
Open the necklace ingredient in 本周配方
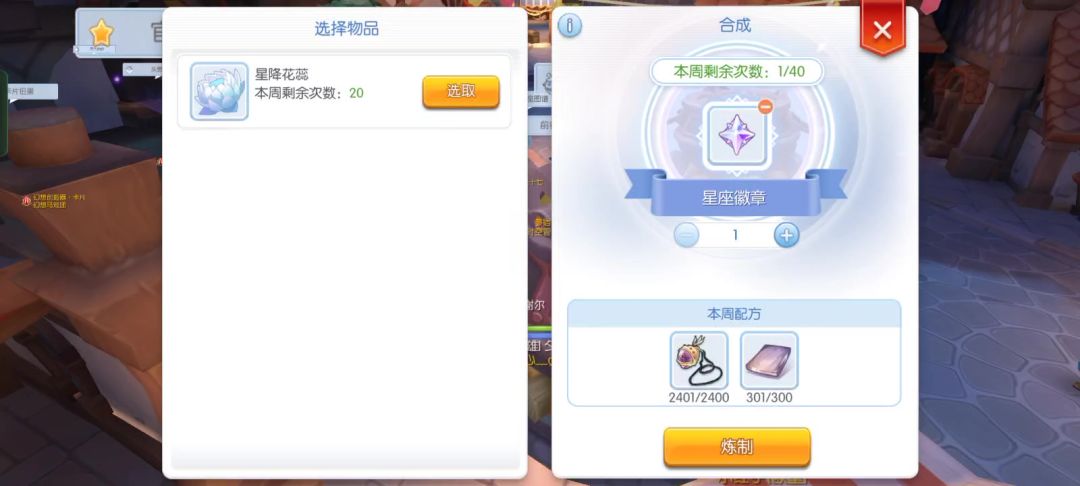tap(699, 360)
